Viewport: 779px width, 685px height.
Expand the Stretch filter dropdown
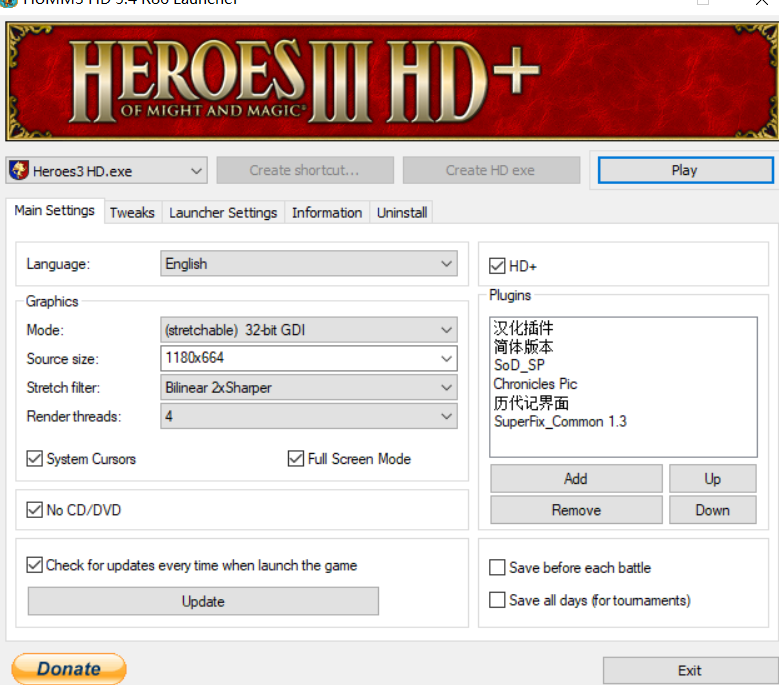point(309,387)
